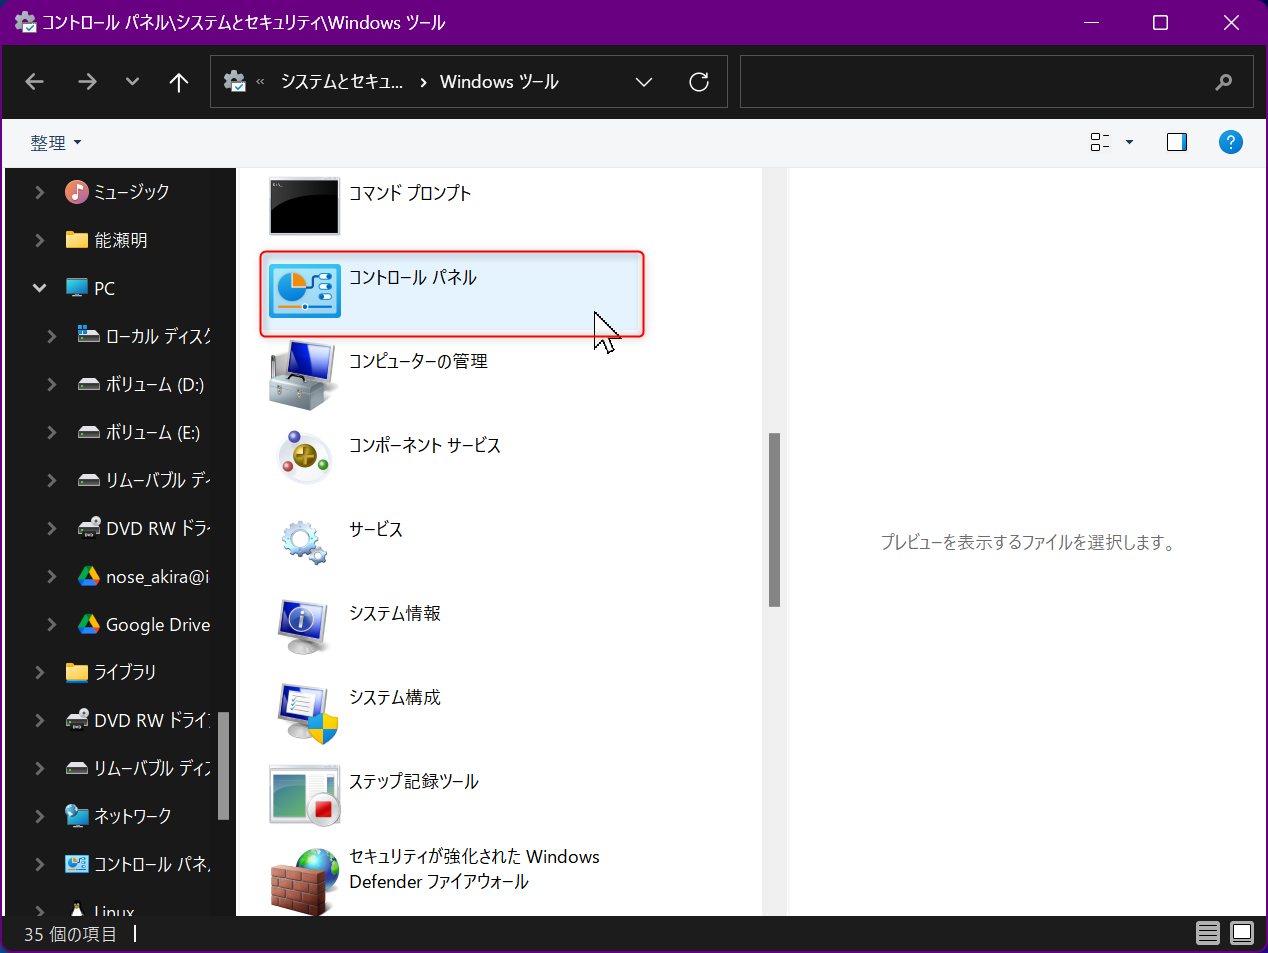
Task: Click the コンポーネント サービス label text
Action: [425, 445]
